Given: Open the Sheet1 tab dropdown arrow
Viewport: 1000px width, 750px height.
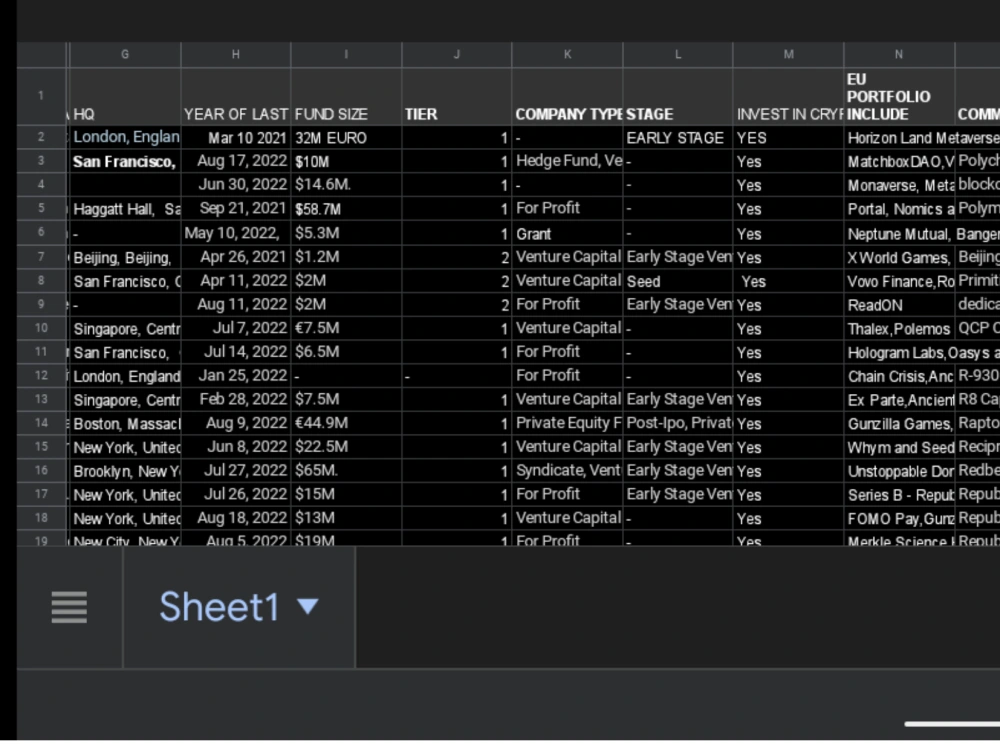Looking at the screenshot, I should pyautogui.click(x=308, y=606).
